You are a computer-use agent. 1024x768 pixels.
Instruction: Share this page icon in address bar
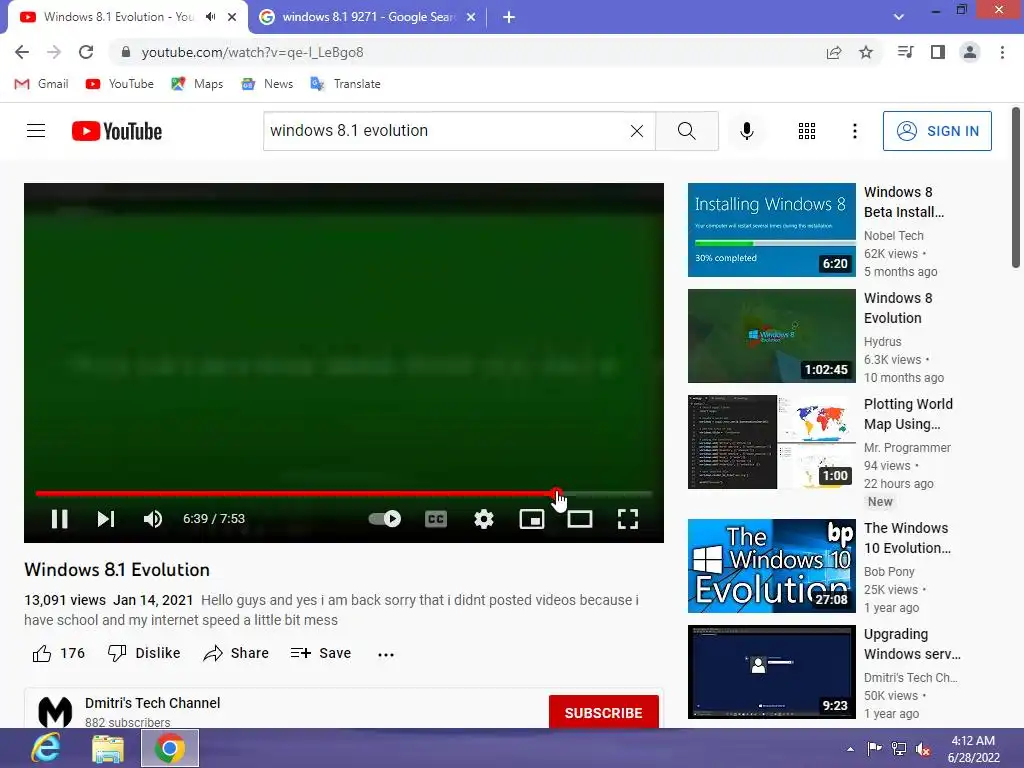point(834,52)
